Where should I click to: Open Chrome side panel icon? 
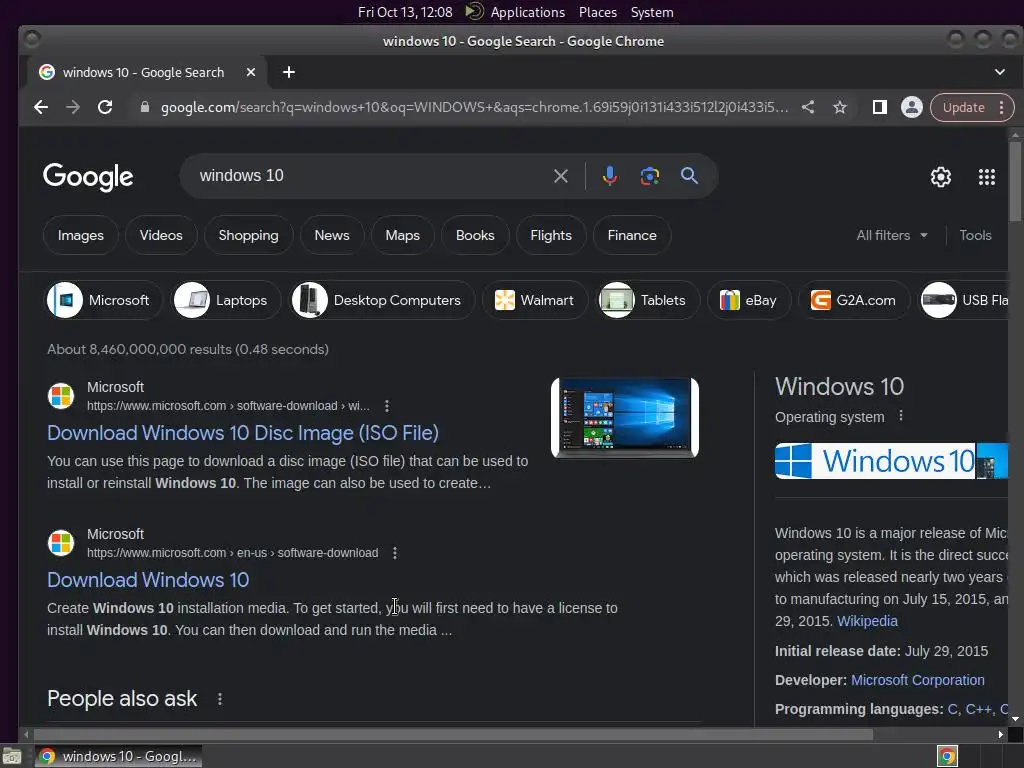(x=879, y=107)
